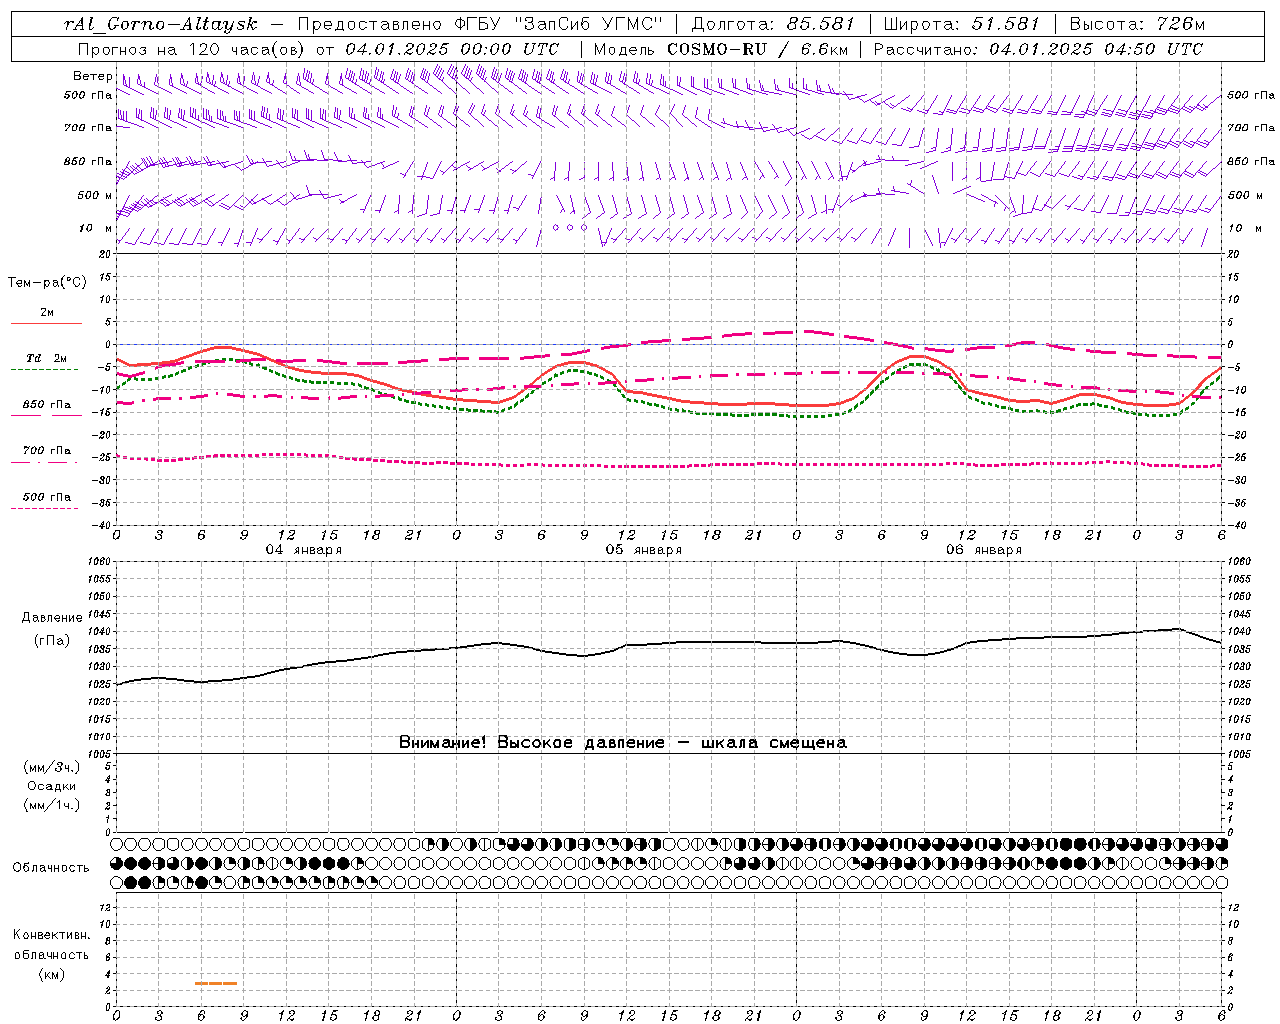Select the latitude value Широта: 51.581
Screen dimensions: 1280x1024
[x=962, y=24]
